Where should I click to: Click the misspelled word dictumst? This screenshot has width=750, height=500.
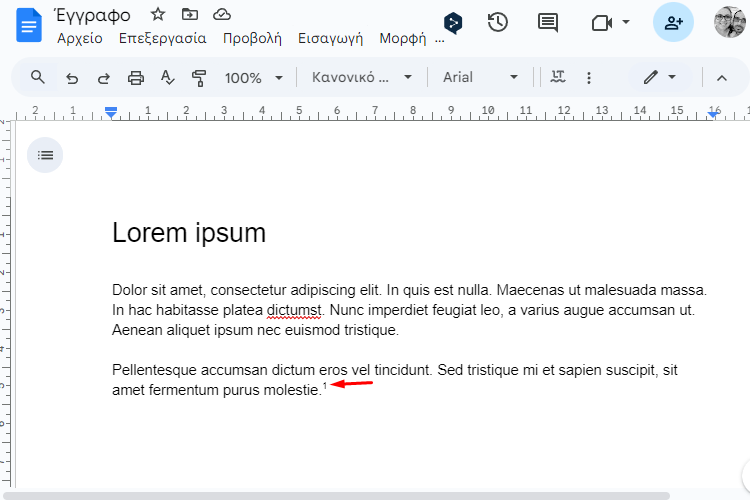tap(294, 310)
